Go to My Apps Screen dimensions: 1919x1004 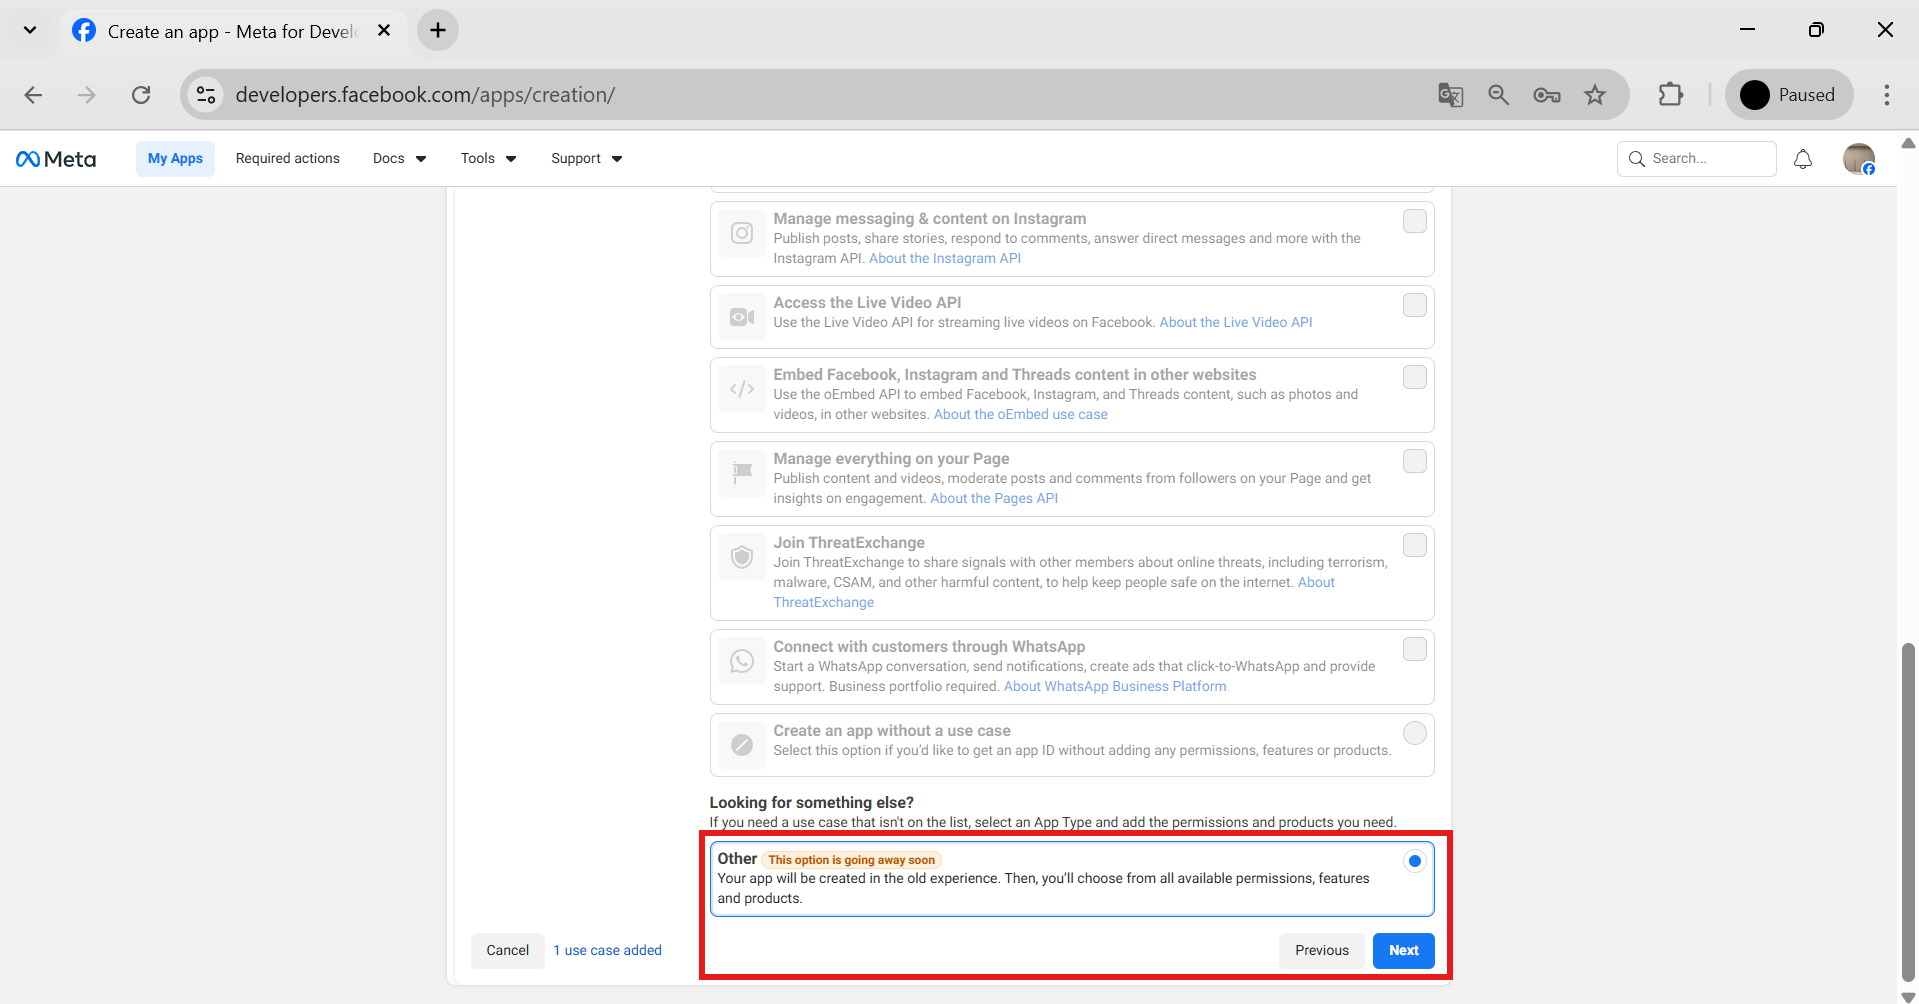pyautogui.click(x=175, y=159)
